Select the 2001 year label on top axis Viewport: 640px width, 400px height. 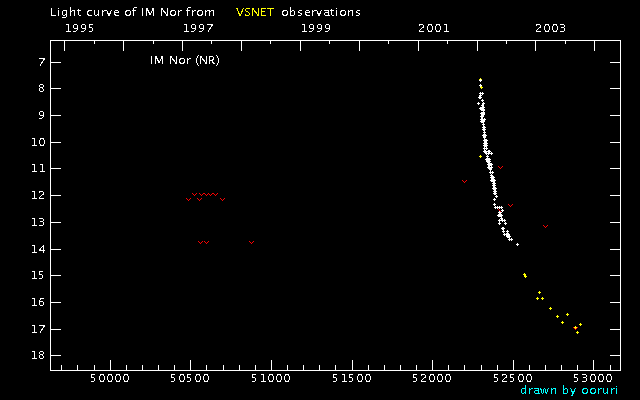pos(433,28)
